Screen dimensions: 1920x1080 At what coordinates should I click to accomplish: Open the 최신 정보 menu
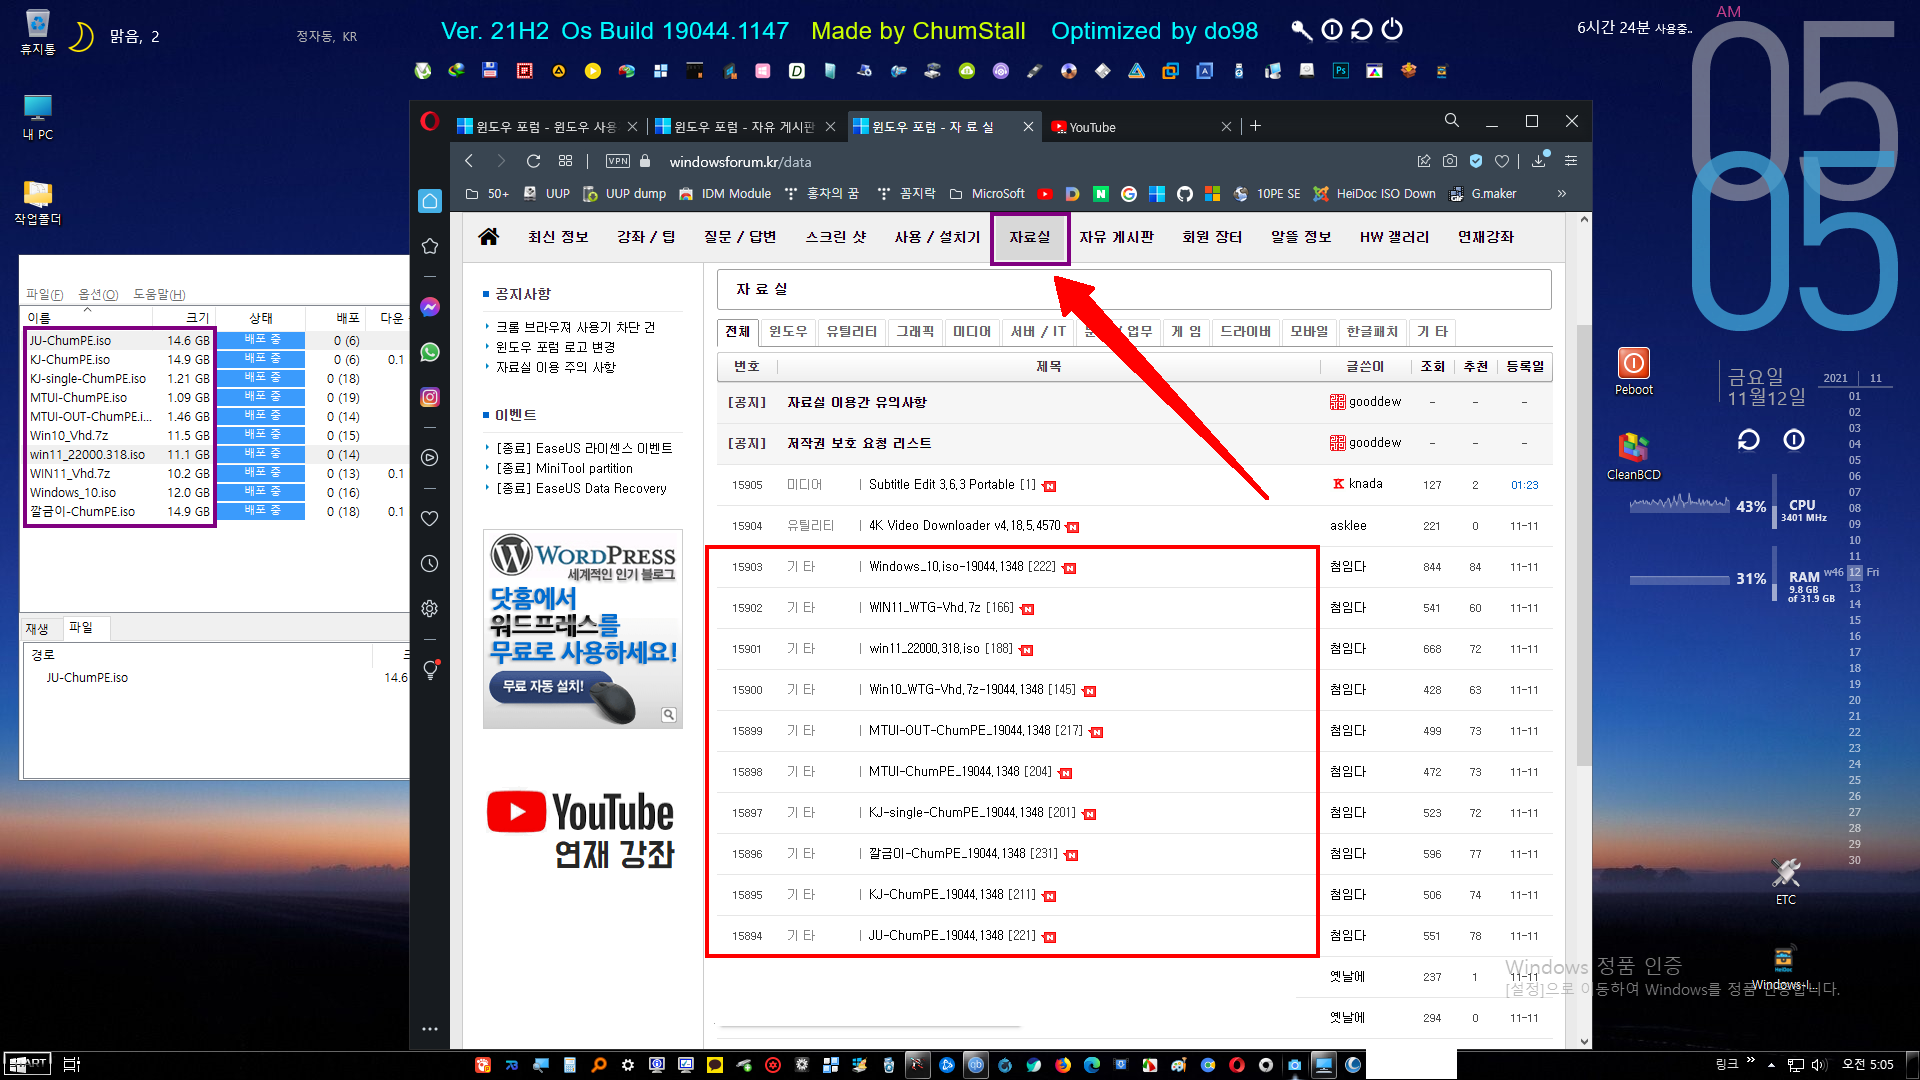pos(558,237)
